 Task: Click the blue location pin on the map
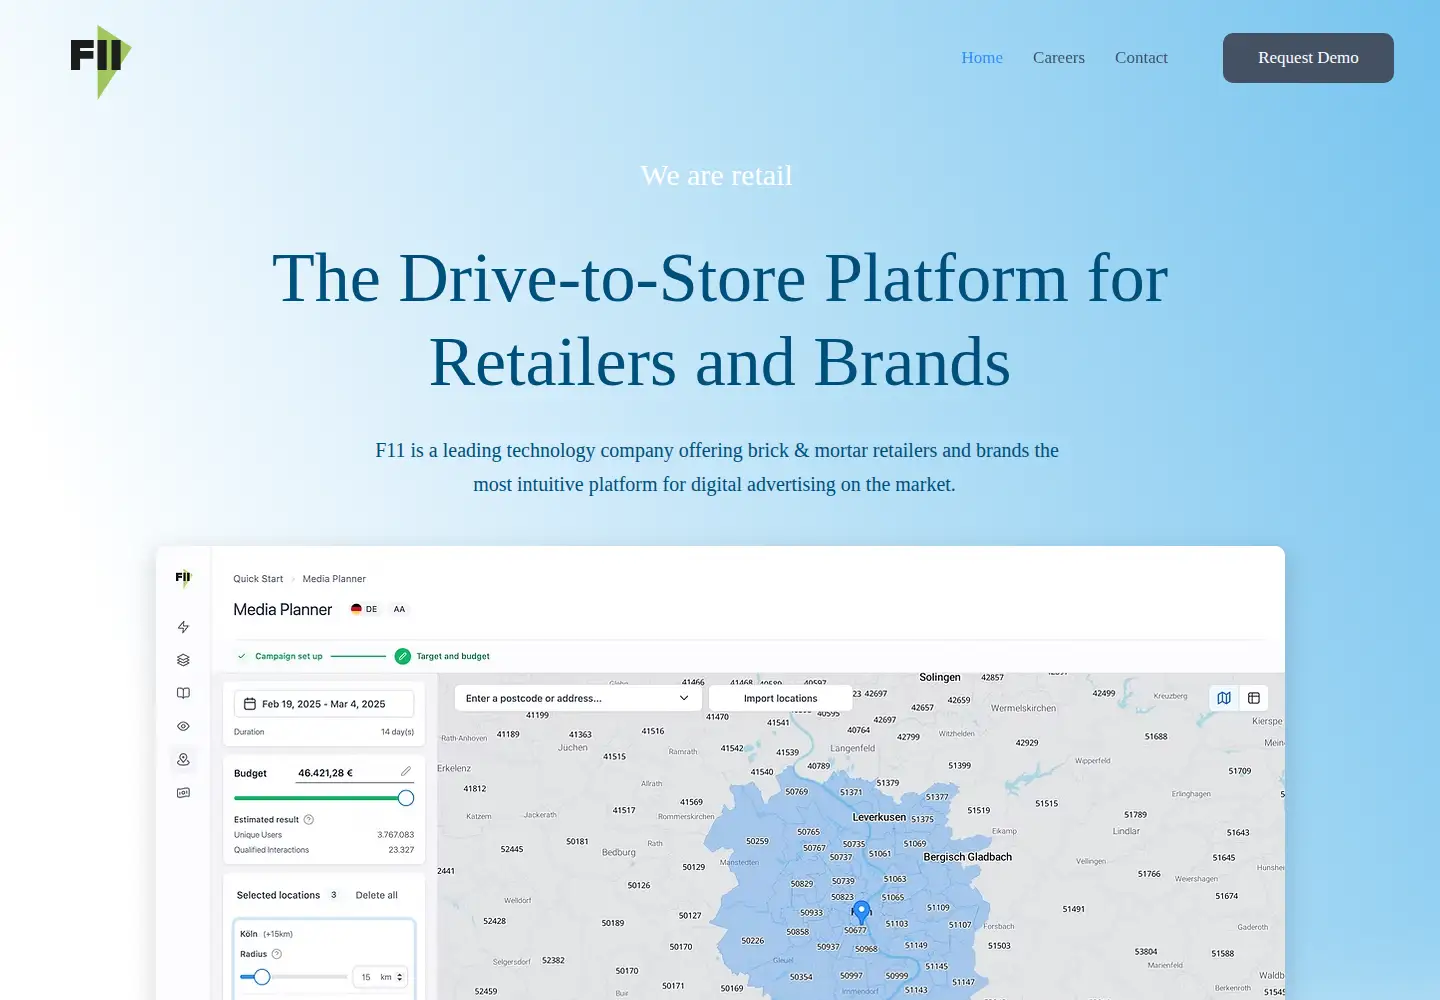[x=861, y=912]
